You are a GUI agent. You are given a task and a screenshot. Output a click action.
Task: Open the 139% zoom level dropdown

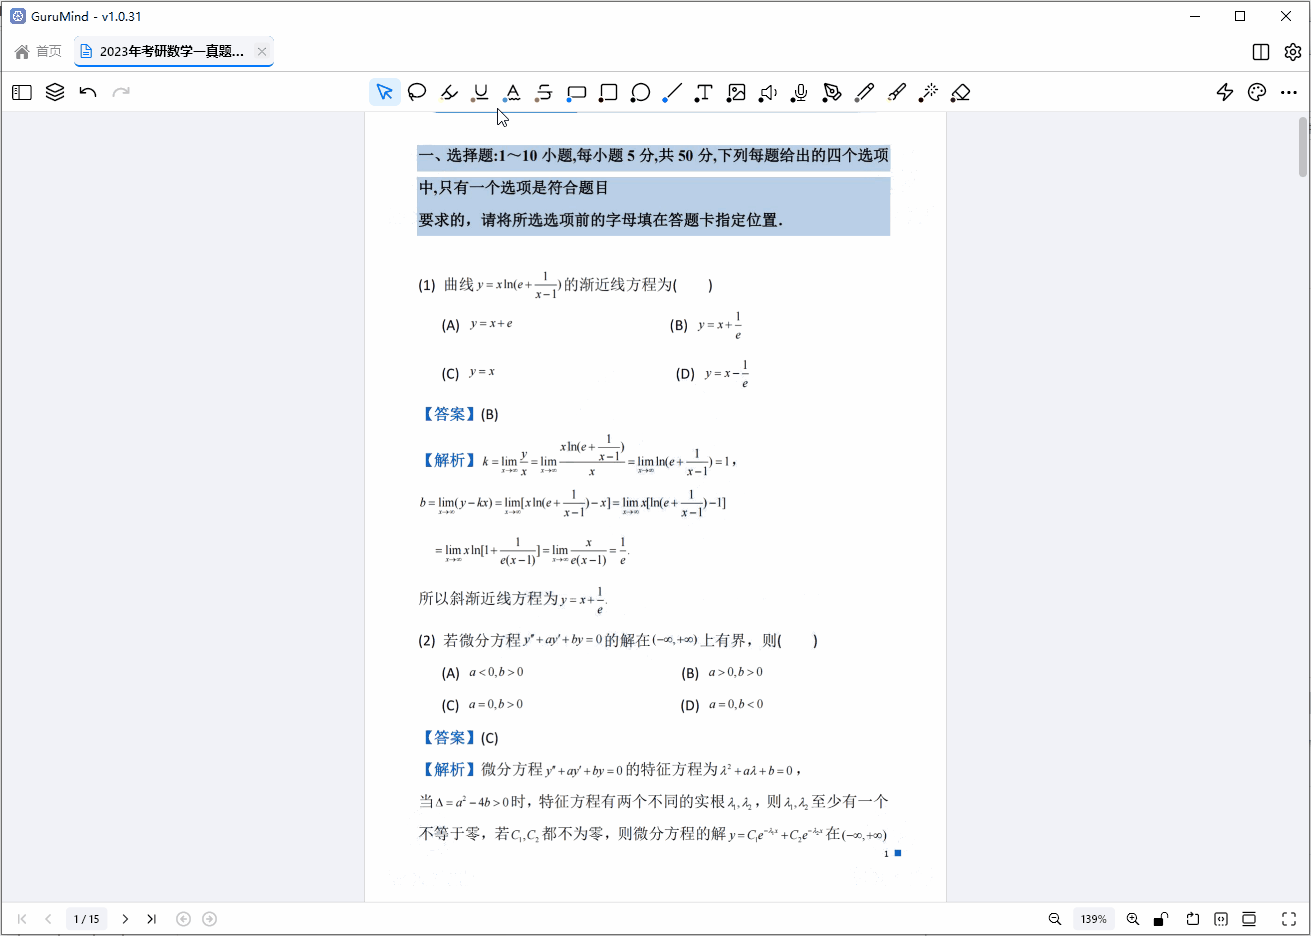[1094, 919]
